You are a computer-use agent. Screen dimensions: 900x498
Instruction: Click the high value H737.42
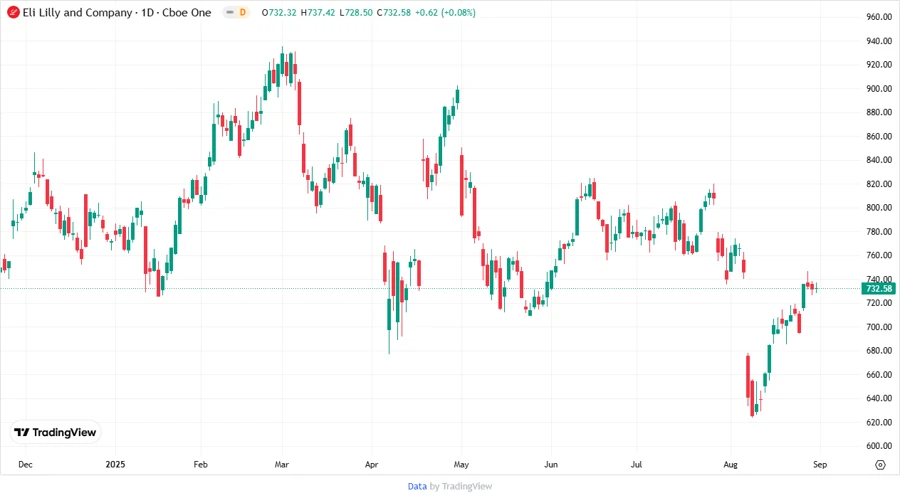tap(318, 13)
